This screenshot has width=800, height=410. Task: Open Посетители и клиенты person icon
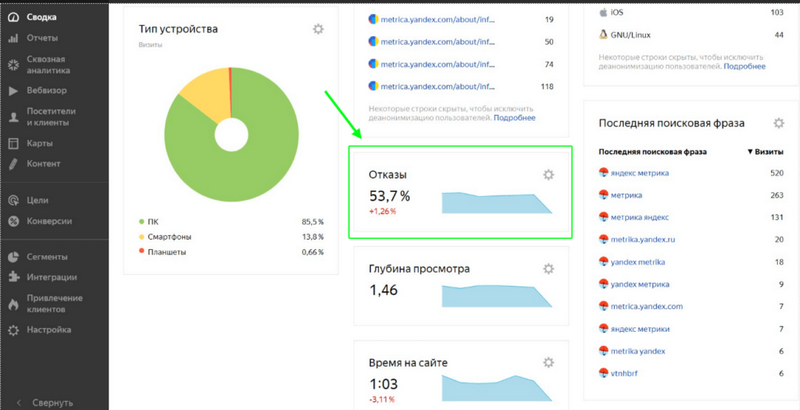(14, 117)
